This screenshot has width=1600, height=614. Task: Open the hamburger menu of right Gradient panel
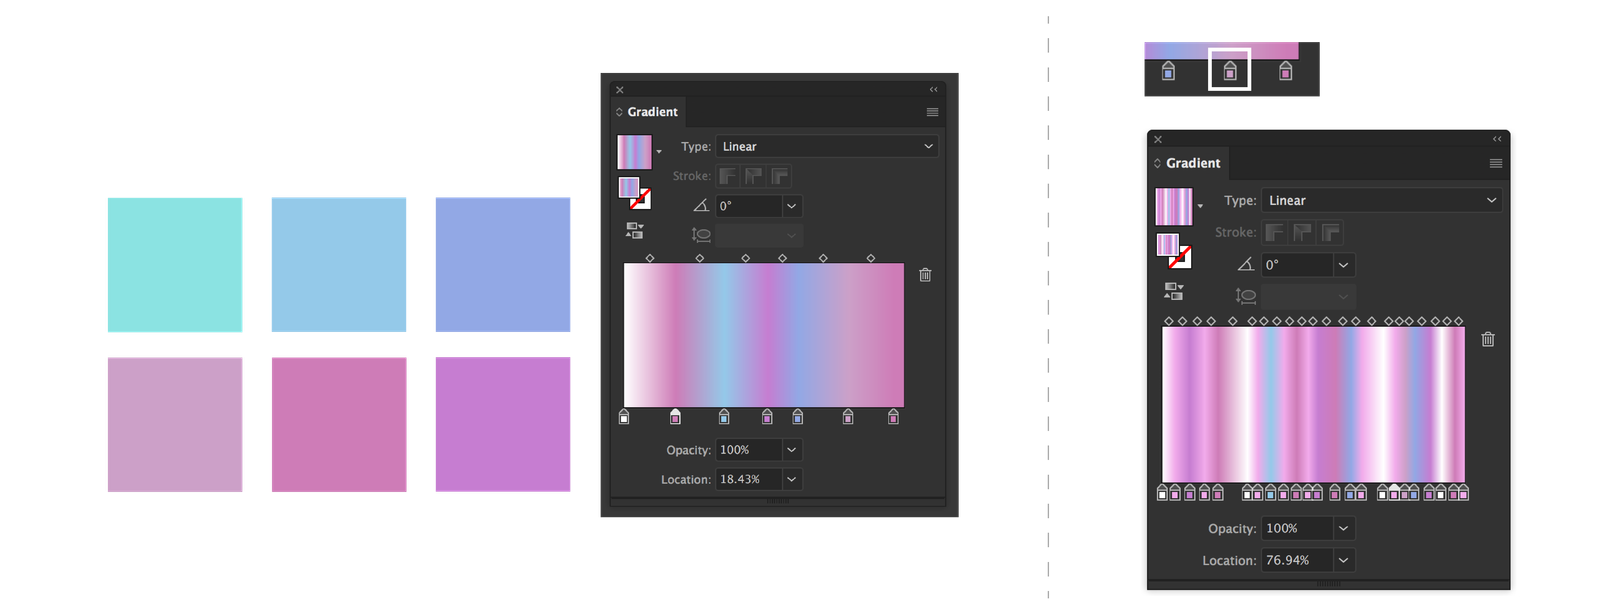1496,163
